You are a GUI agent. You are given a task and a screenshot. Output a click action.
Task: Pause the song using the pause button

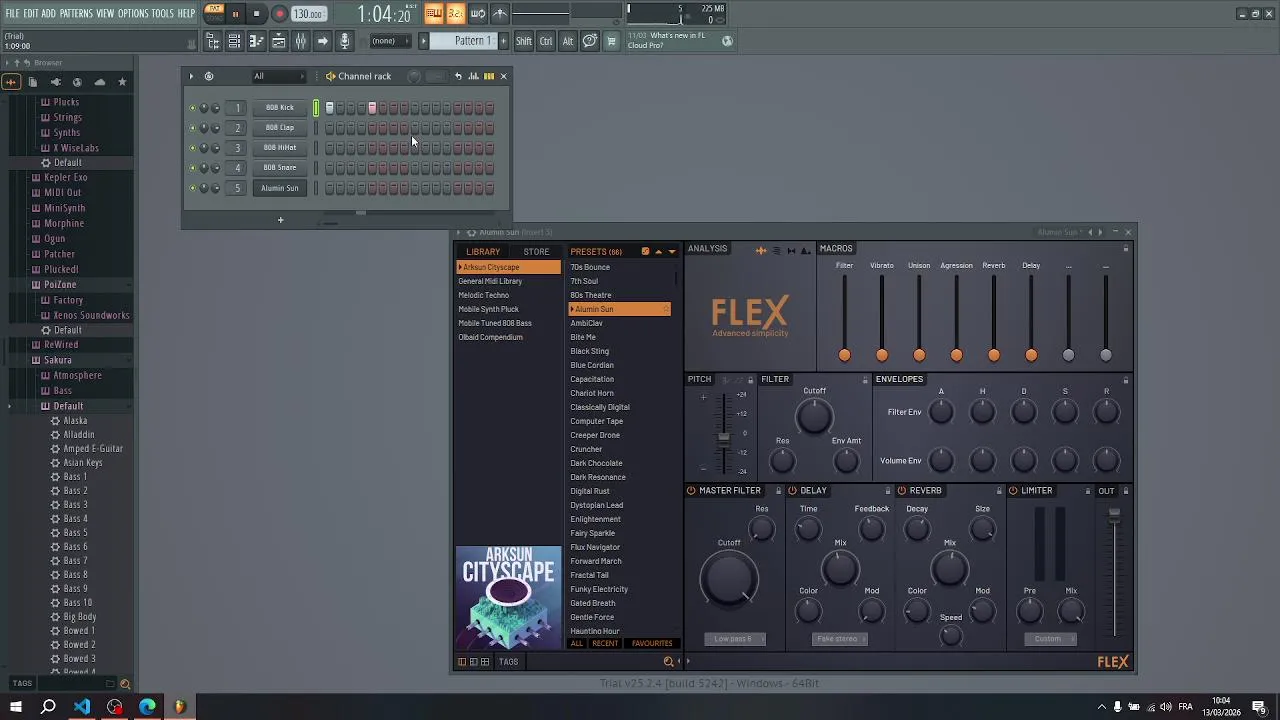[235, 14]
